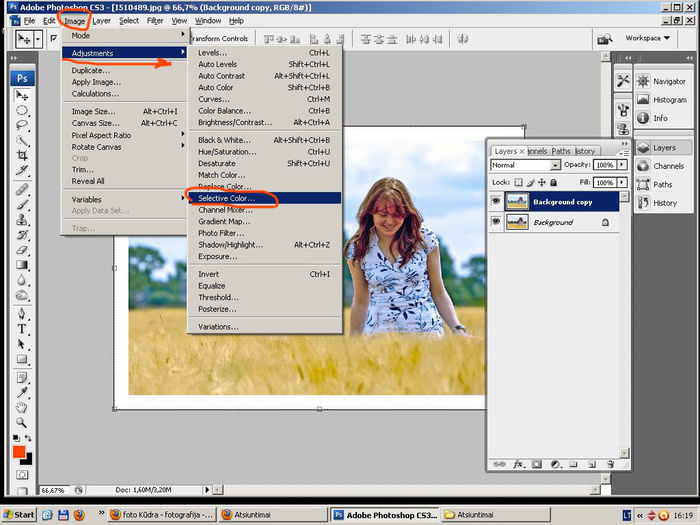Click the Windows Start button
This screenshot has height=525, width=700.
[19, 514]
